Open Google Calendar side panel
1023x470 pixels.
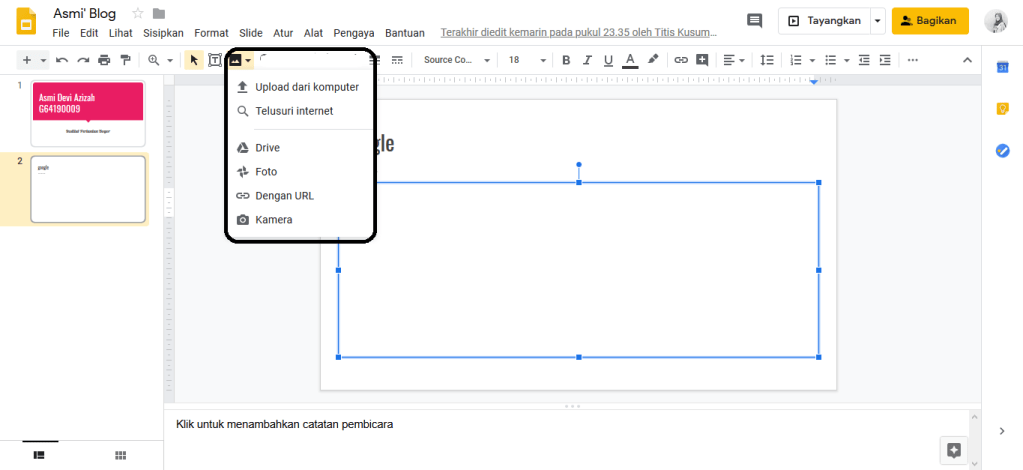1002,67
